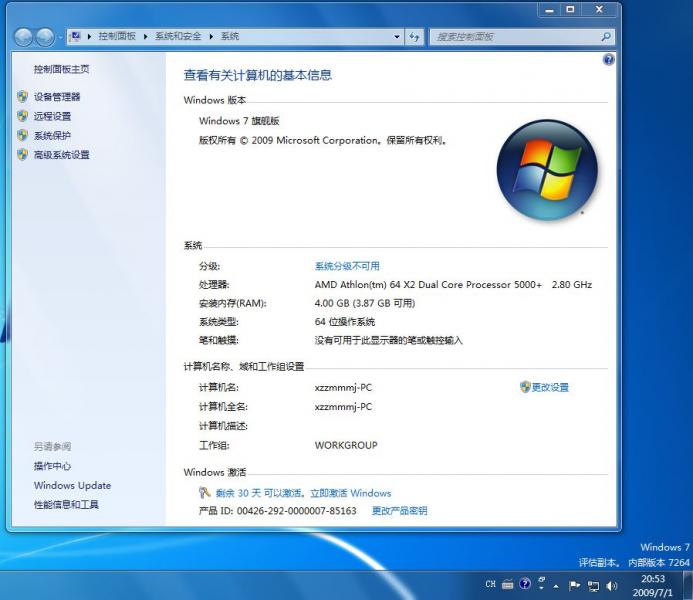
Task: Open 远程设置 from sidebar
Action: (52, 116)
